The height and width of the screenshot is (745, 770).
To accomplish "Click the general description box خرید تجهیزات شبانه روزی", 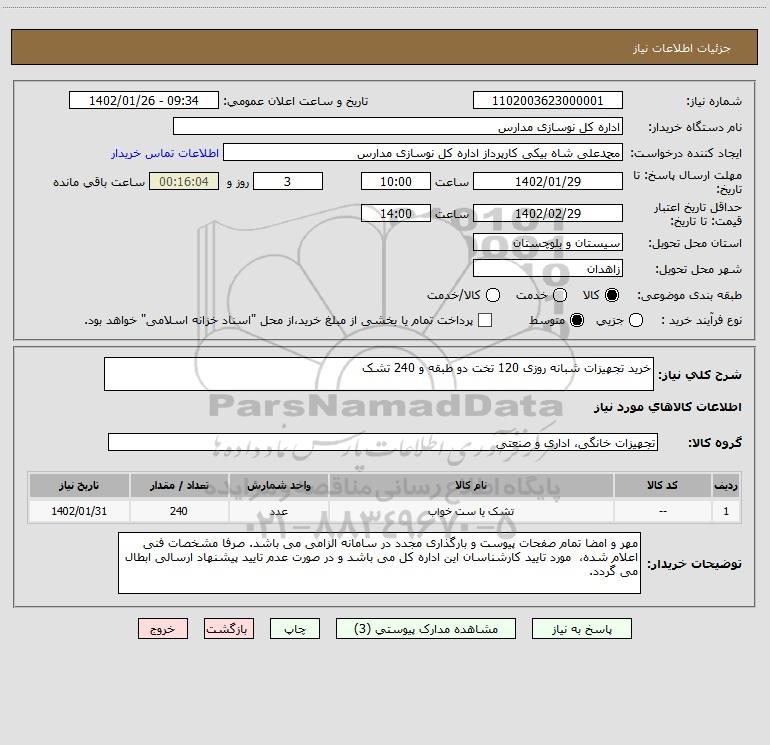I will pos(379,374).
